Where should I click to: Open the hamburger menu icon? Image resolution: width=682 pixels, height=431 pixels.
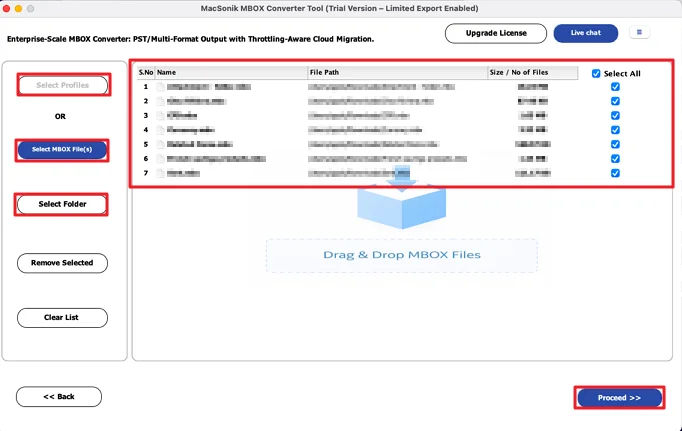[x=639, y=32]
